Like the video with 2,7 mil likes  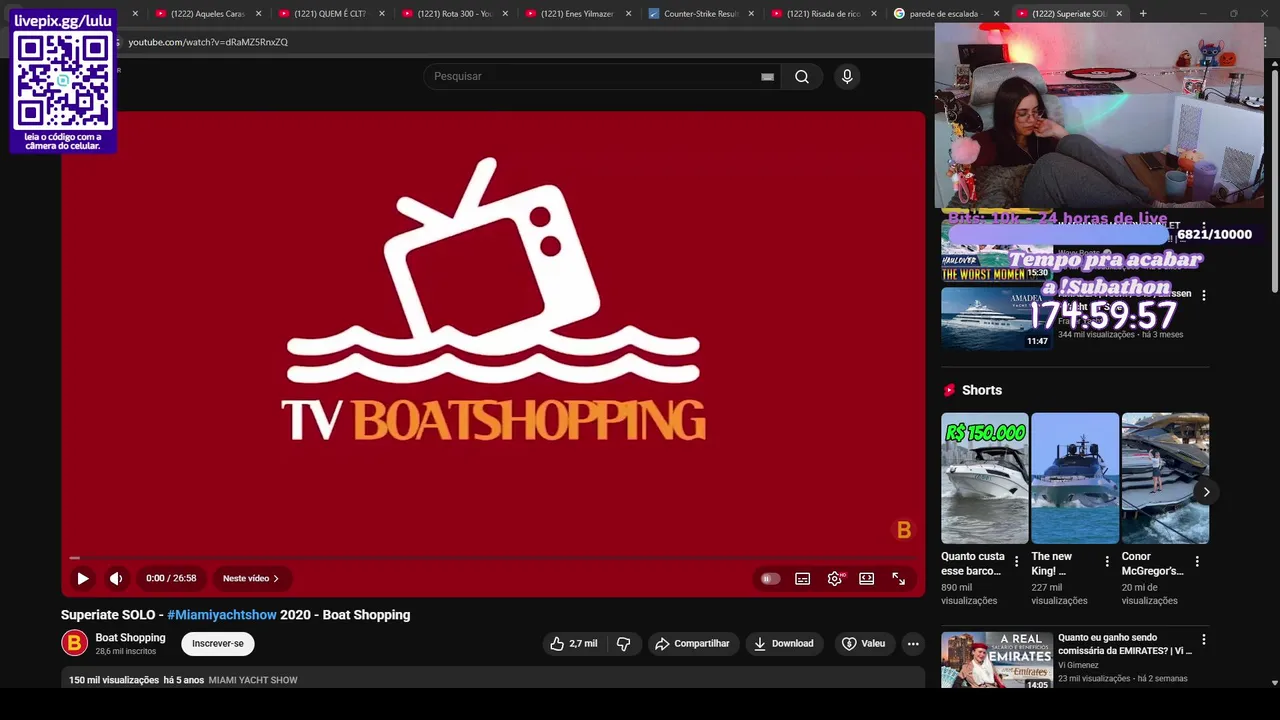(x=573, y=644)
